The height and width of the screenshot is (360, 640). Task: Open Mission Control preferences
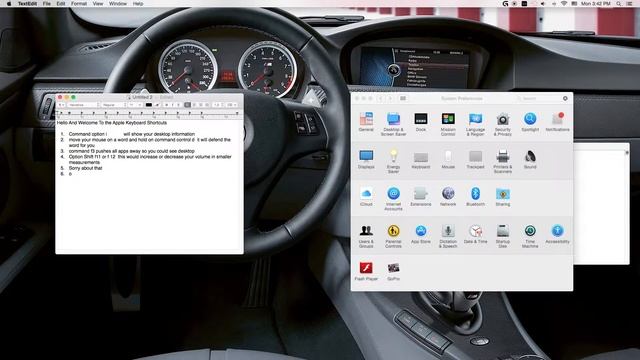[x=448, y=124]
